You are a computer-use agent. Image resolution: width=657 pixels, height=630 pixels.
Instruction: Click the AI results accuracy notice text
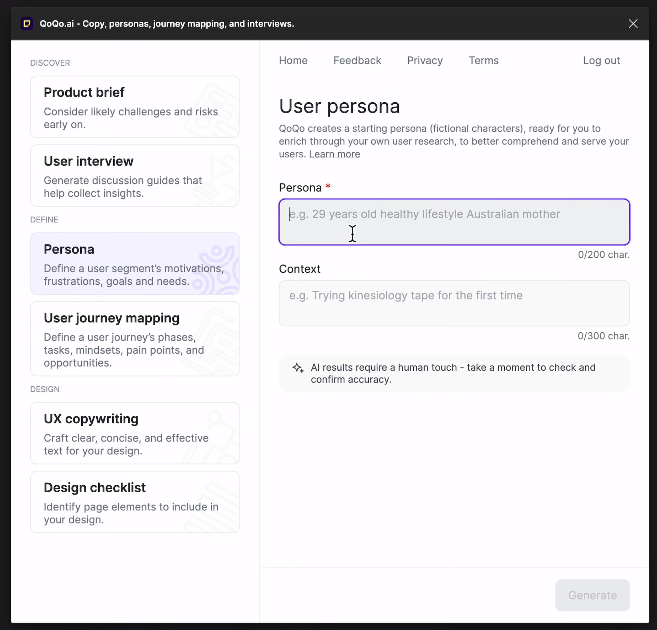(453, 373)
